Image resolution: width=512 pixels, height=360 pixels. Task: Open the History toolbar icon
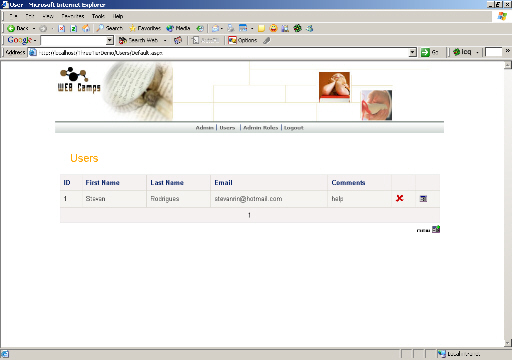coord(200,28)
